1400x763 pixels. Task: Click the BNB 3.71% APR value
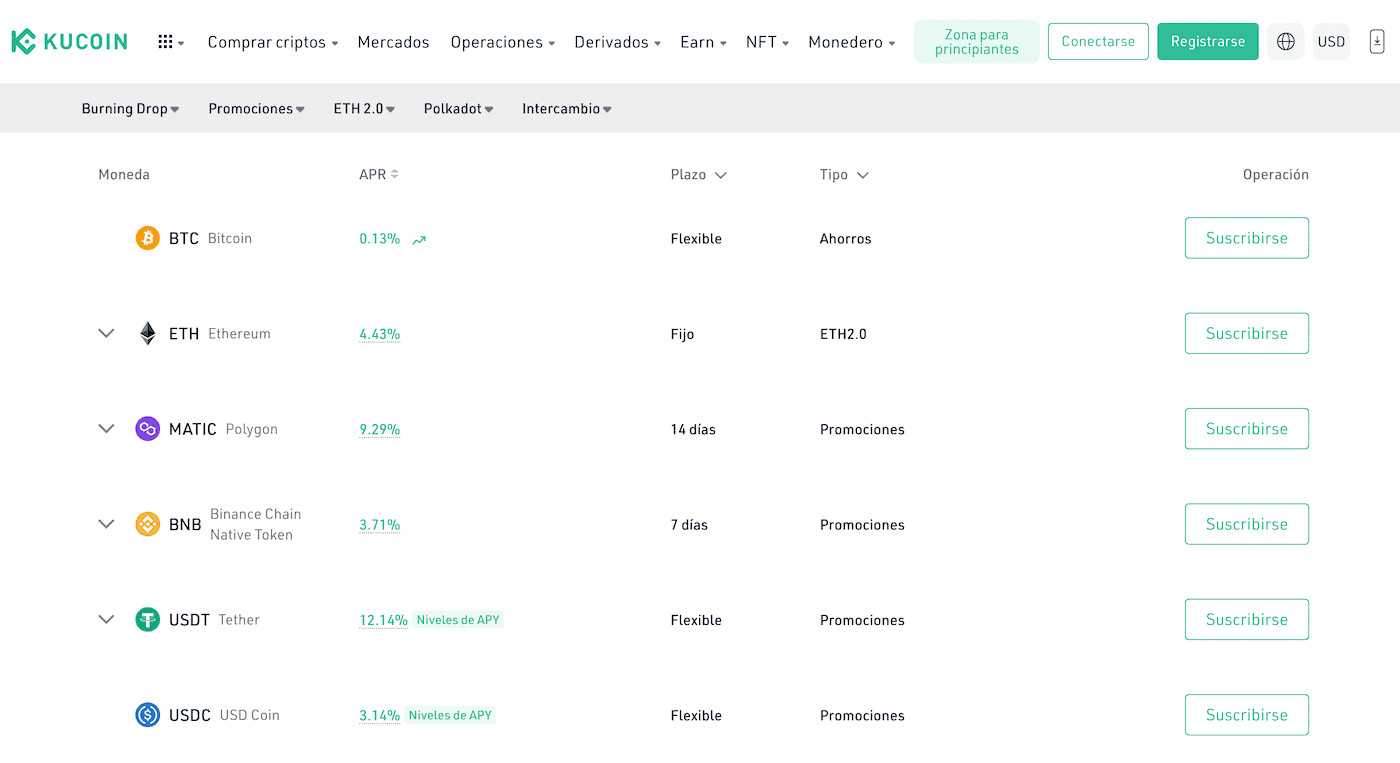[x=380, y=525]
